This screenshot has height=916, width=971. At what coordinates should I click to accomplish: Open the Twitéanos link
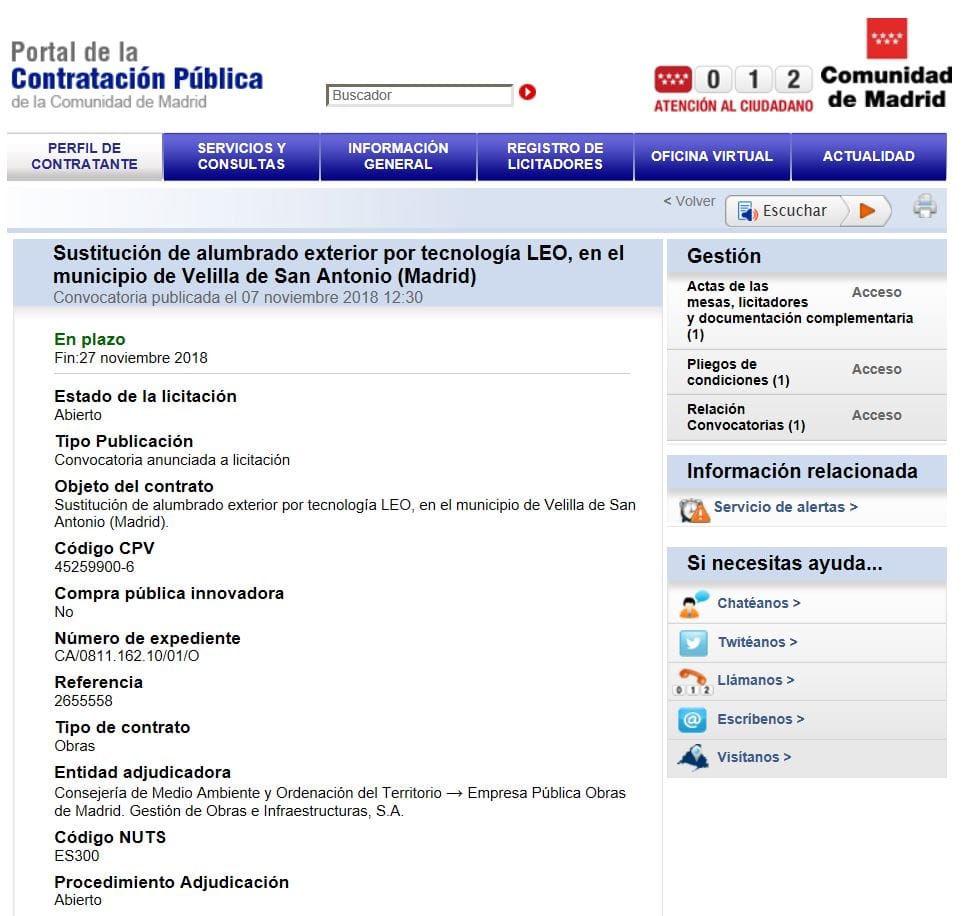[757, 642]
